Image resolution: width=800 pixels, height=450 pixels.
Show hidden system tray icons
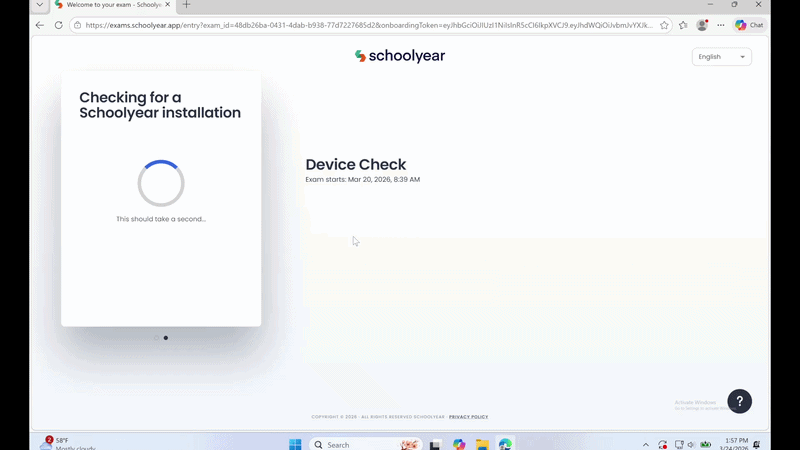[645, 444]
